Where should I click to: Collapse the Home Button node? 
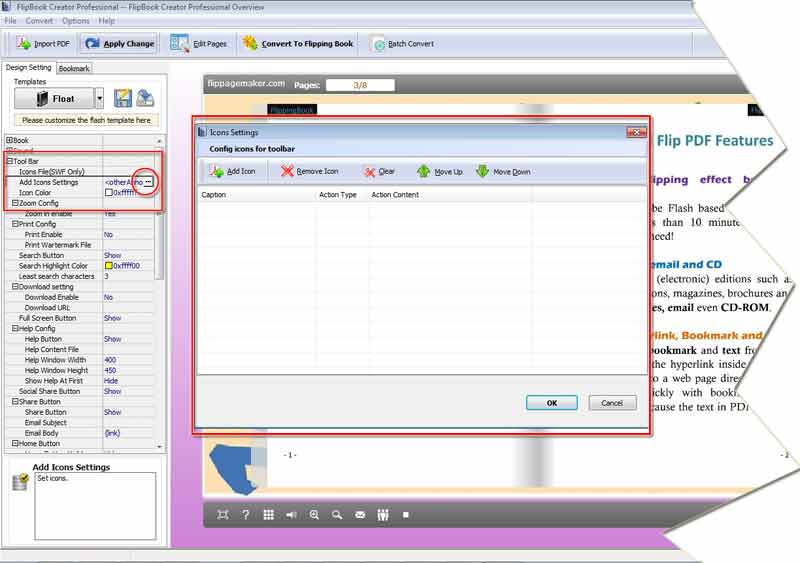point(15,443)
